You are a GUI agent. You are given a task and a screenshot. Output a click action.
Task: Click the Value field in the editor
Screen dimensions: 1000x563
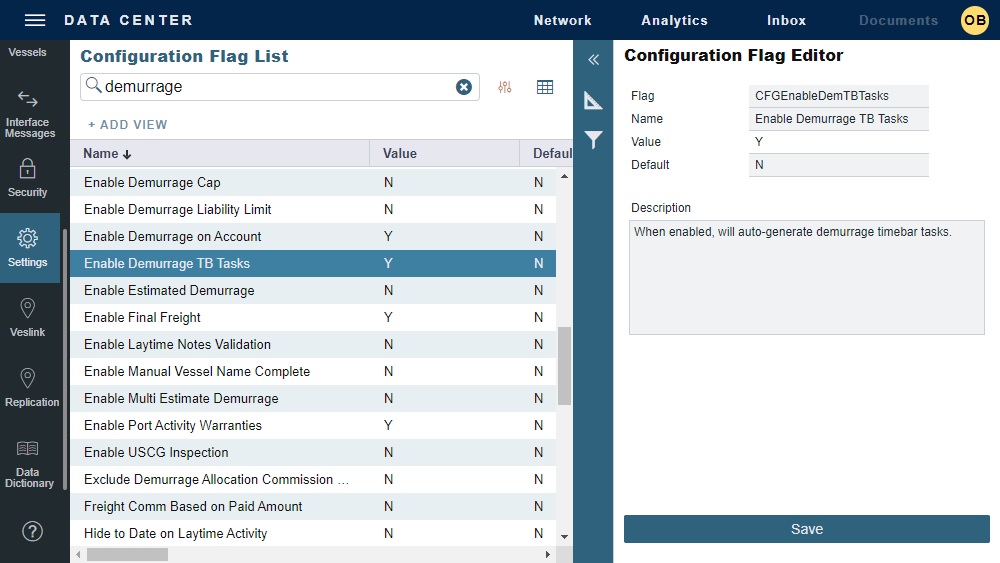pos(838,142)
